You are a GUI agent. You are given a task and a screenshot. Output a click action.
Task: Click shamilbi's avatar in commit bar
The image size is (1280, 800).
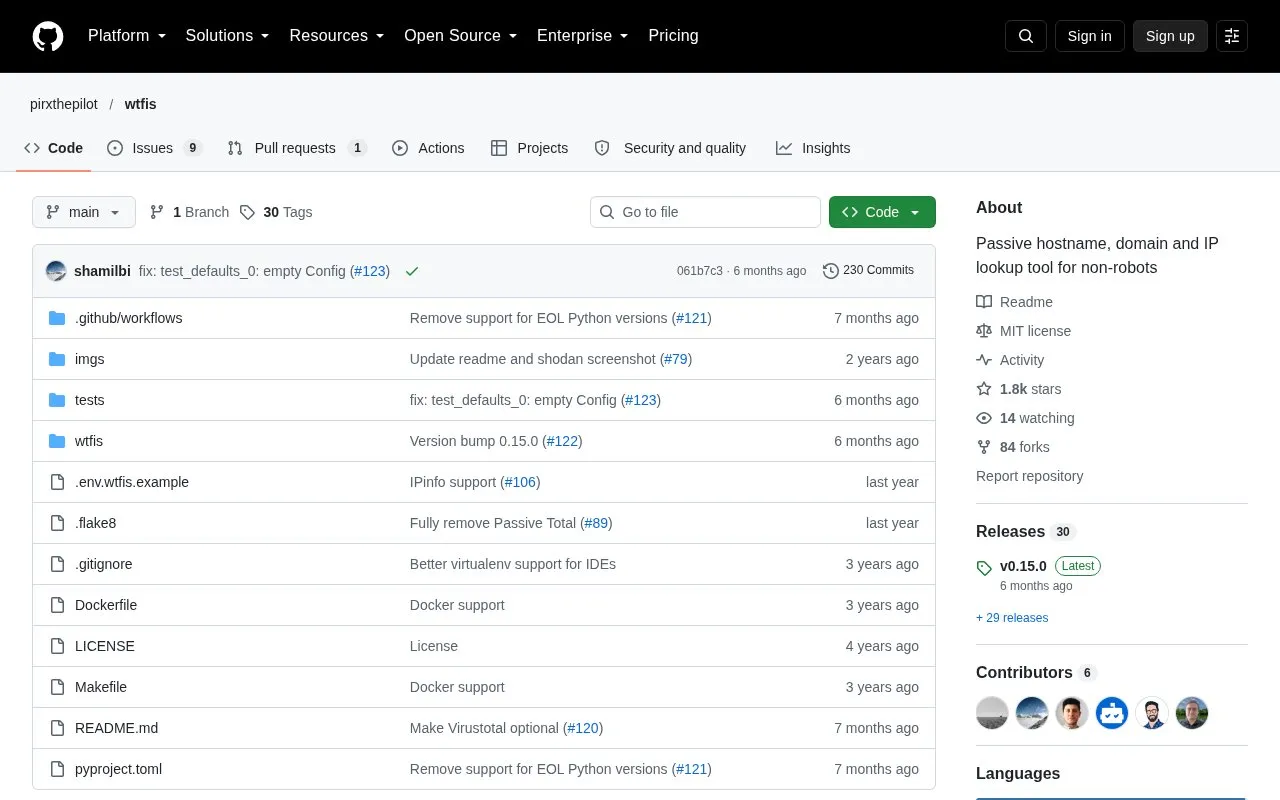(56, 271)
